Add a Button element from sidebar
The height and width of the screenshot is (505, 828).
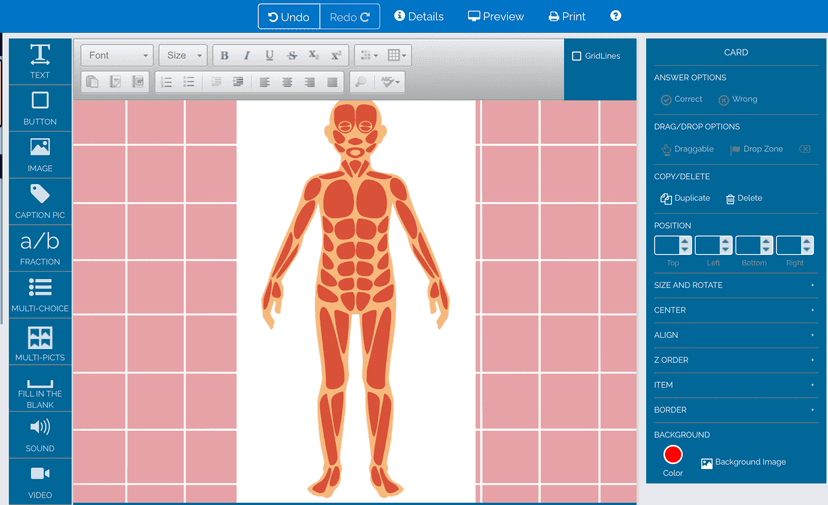[x=40, y=108]
